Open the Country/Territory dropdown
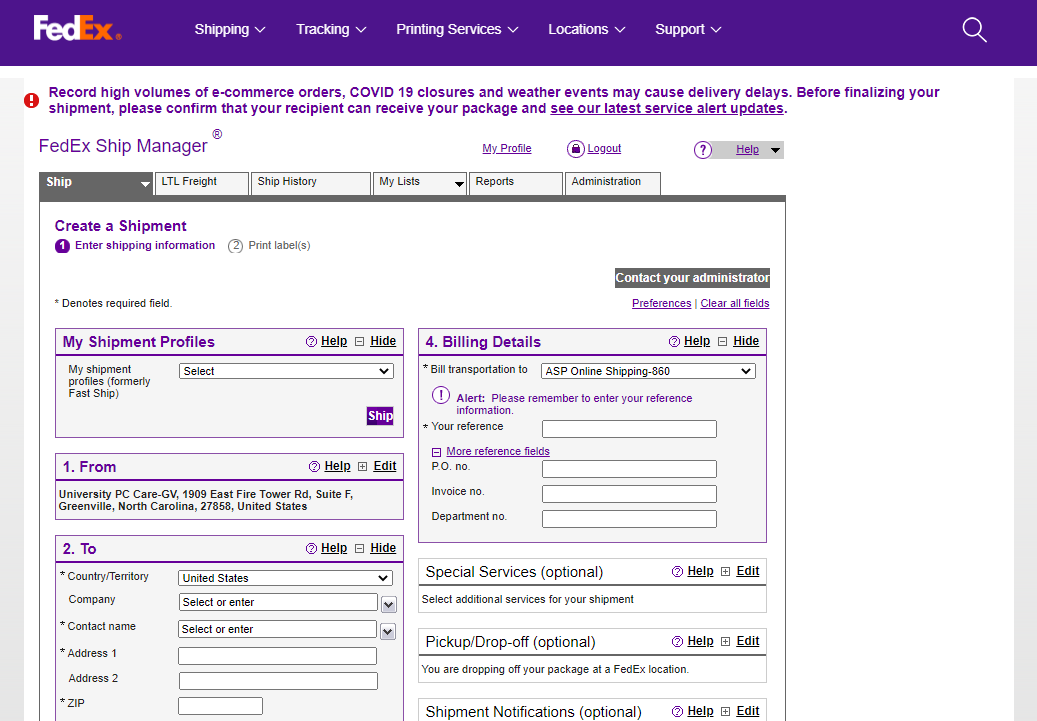This screenshot has height=721, width=1037. (x=285, y=578)
